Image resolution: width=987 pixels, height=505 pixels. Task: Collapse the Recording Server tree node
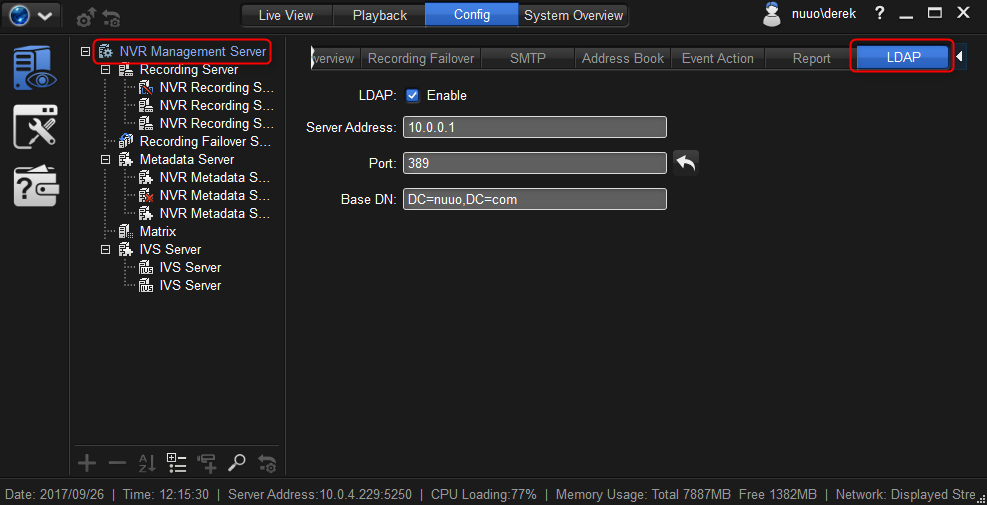point(106,70)
